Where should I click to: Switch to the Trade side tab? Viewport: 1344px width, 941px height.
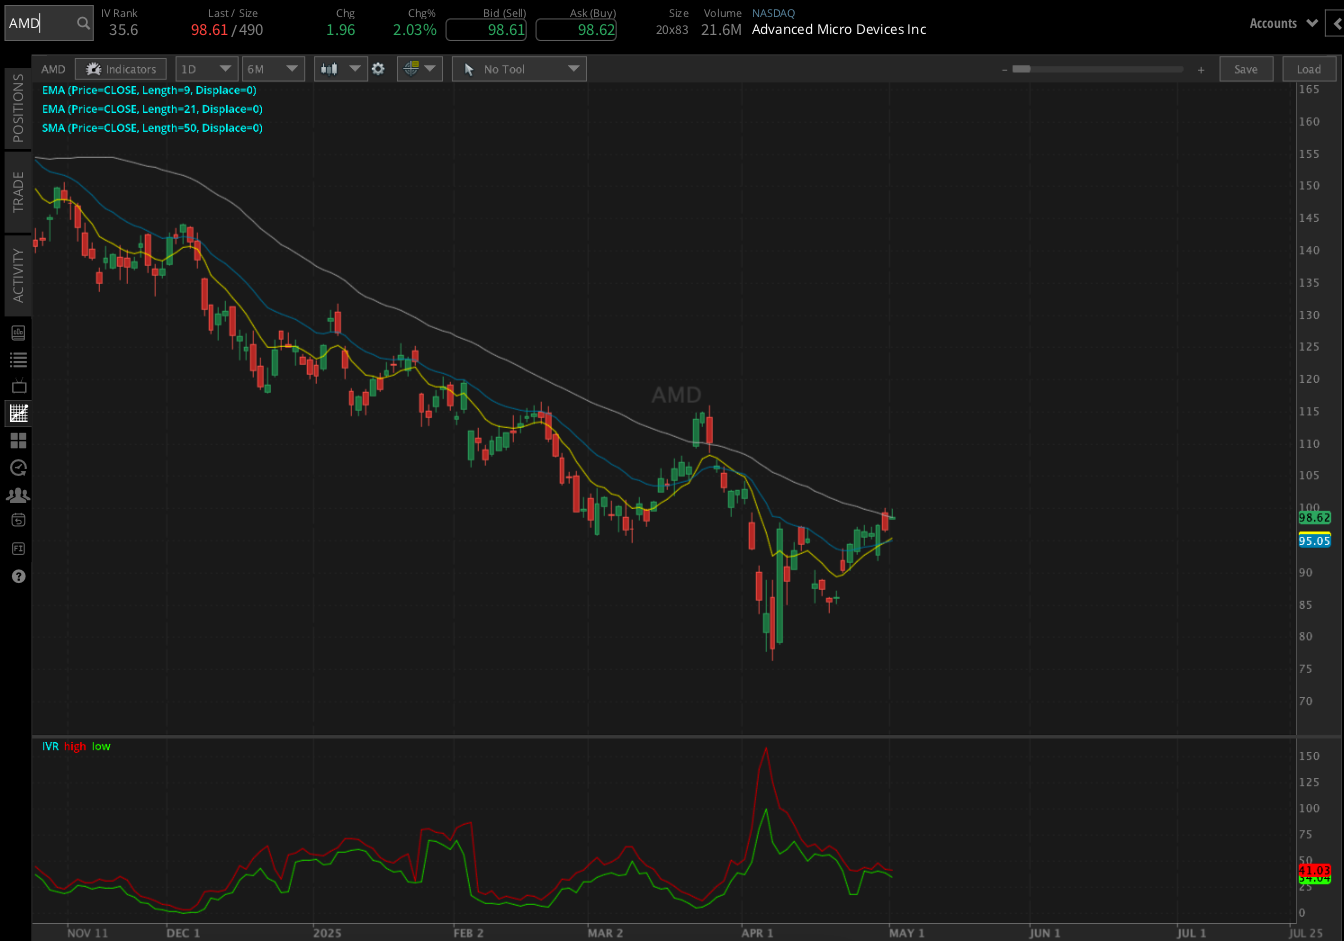pyautogui.click(x=18, y=192)
